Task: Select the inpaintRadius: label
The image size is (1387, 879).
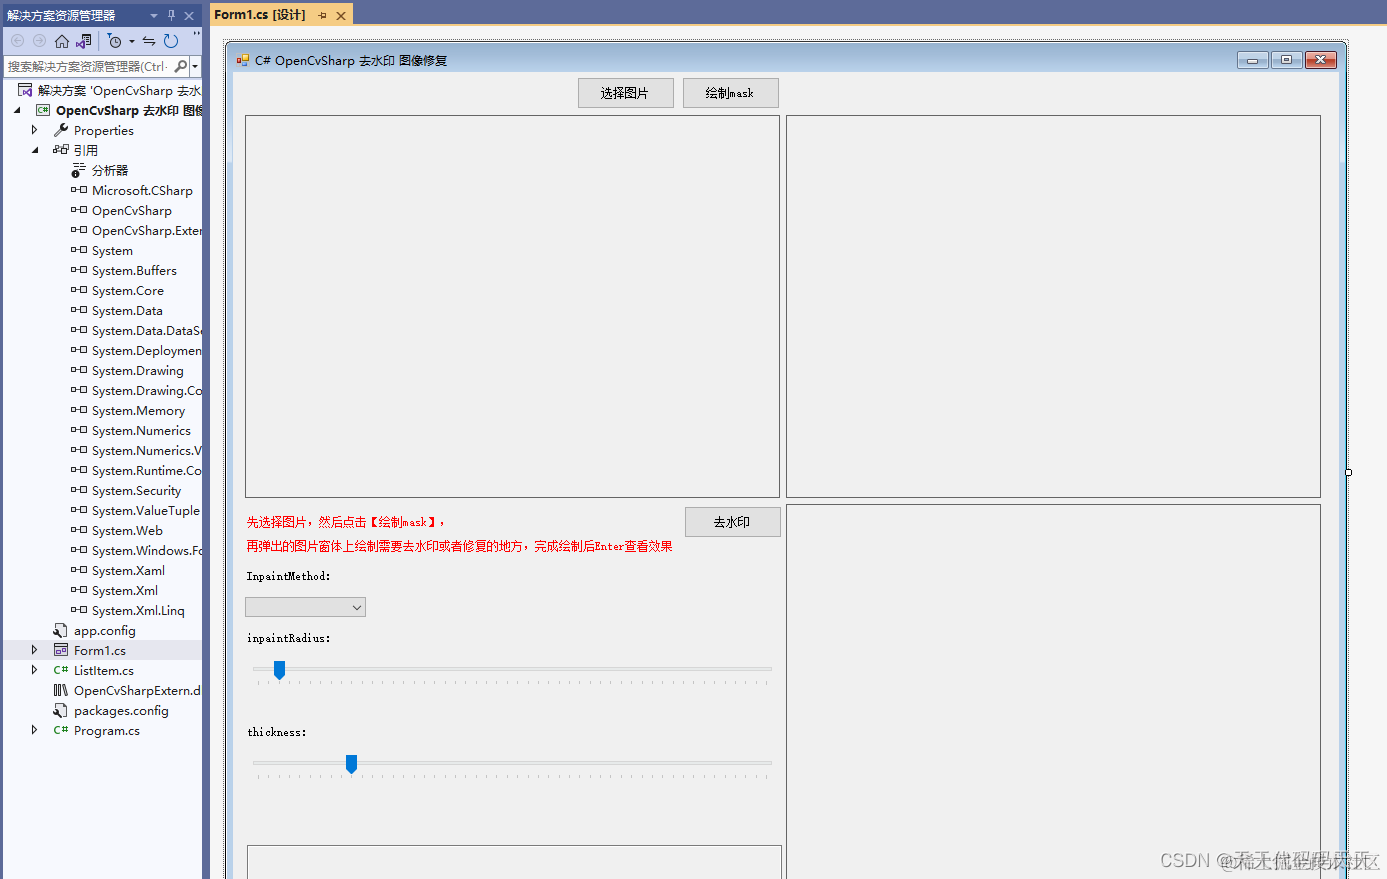Action: 289,638
